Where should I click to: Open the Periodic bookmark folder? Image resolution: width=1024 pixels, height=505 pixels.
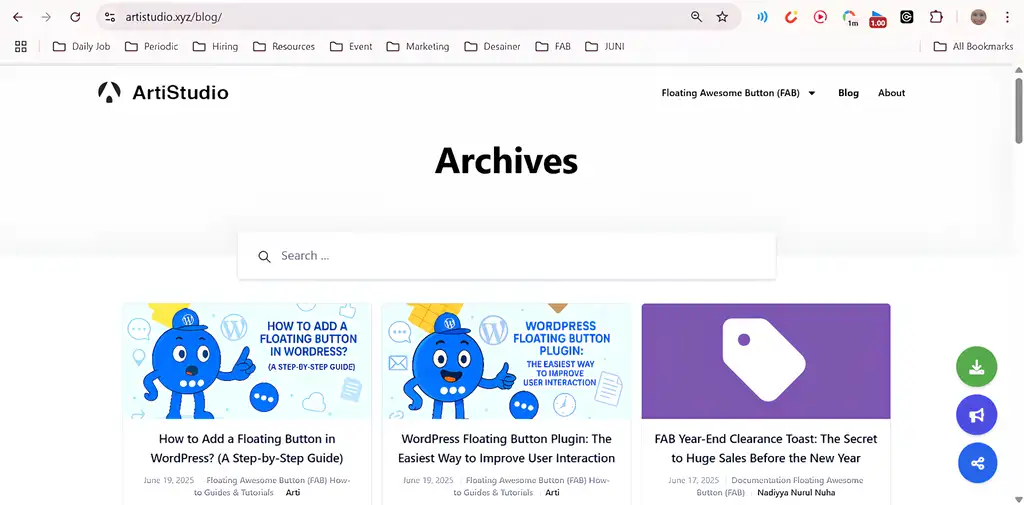(x=152, y=46)
